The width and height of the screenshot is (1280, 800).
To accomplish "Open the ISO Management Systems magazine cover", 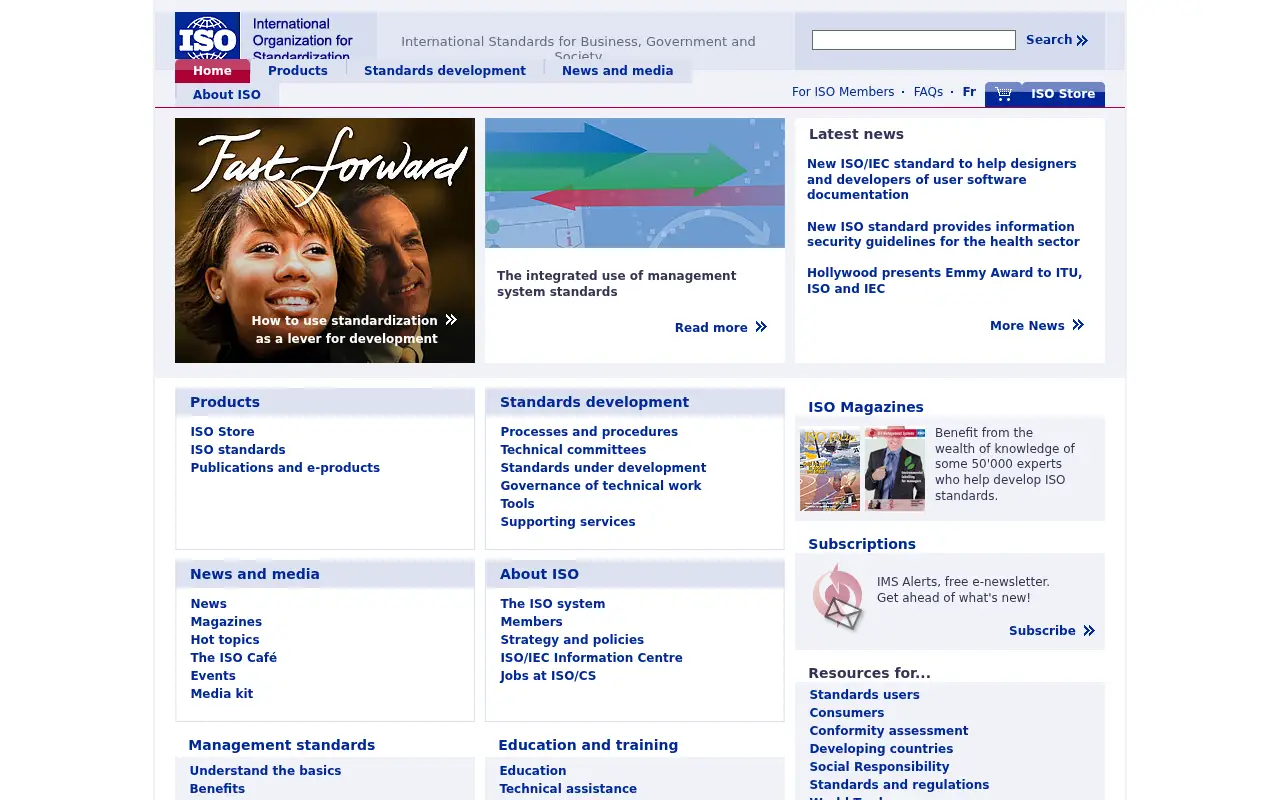I will click(895, 469).
